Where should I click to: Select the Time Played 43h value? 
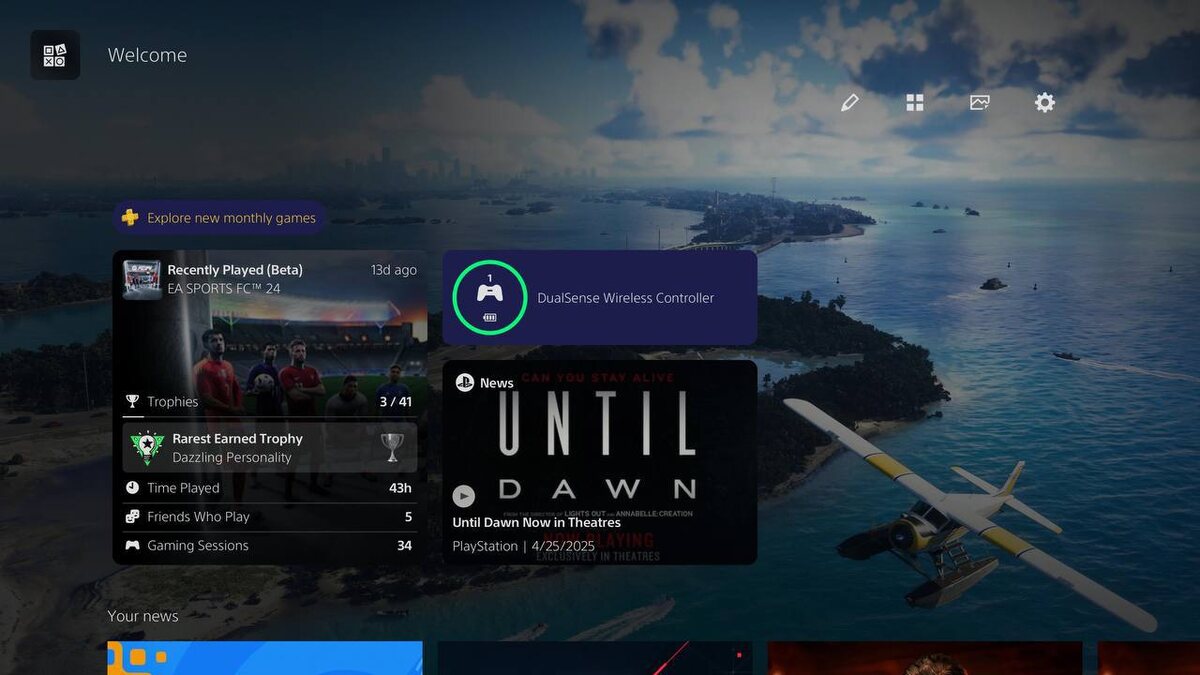[x=400, y=488]
